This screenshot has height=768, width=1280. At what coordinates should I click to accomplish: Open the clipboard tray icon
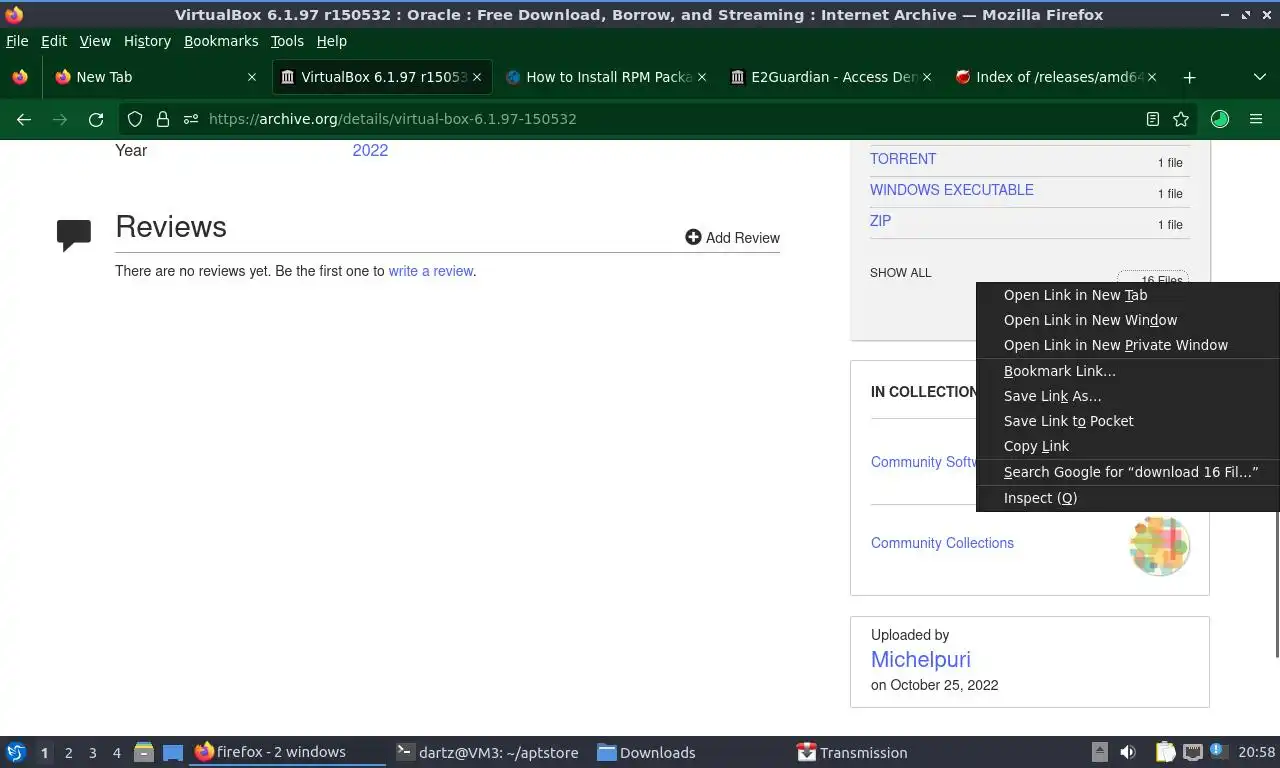1165,752
